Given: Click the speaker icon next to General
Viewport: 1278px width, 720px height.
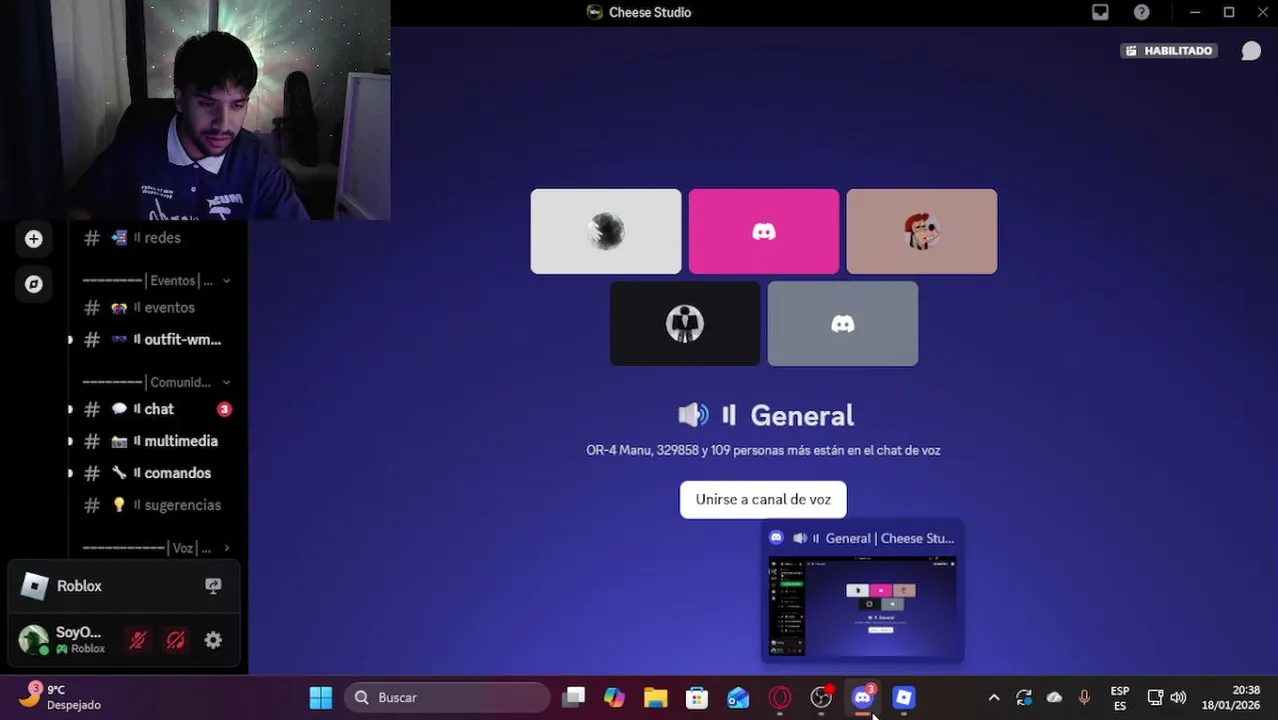Looking at the screenshot, I should pos(693,415).
